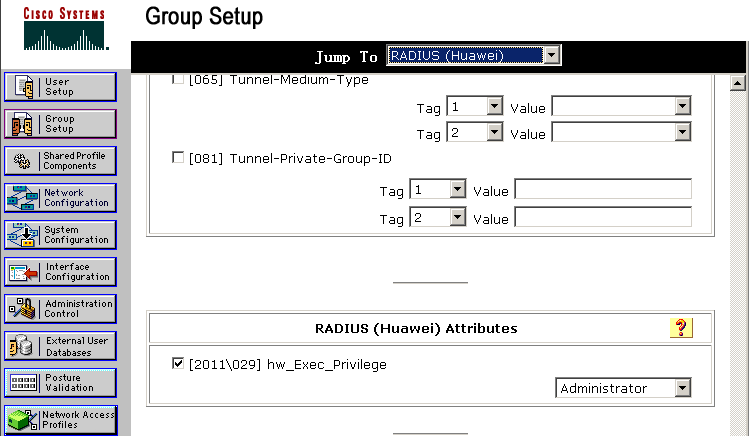Image resolution: width=749 pixels, height=436 pixels.
Task: Tick the [065] Tunnel-Medium-Type checkbox
Action: click(x=178, y=79)
